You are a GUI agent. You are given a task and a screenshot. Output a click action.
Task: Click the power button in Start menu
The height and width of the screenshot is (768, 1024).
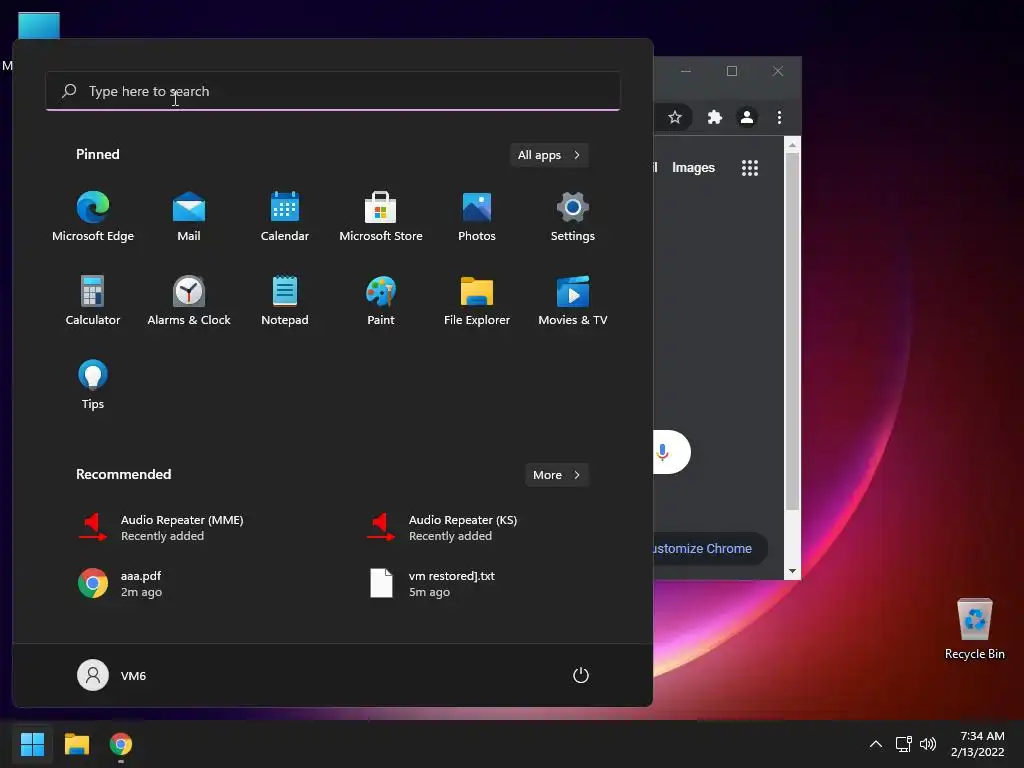pos(581,675)
